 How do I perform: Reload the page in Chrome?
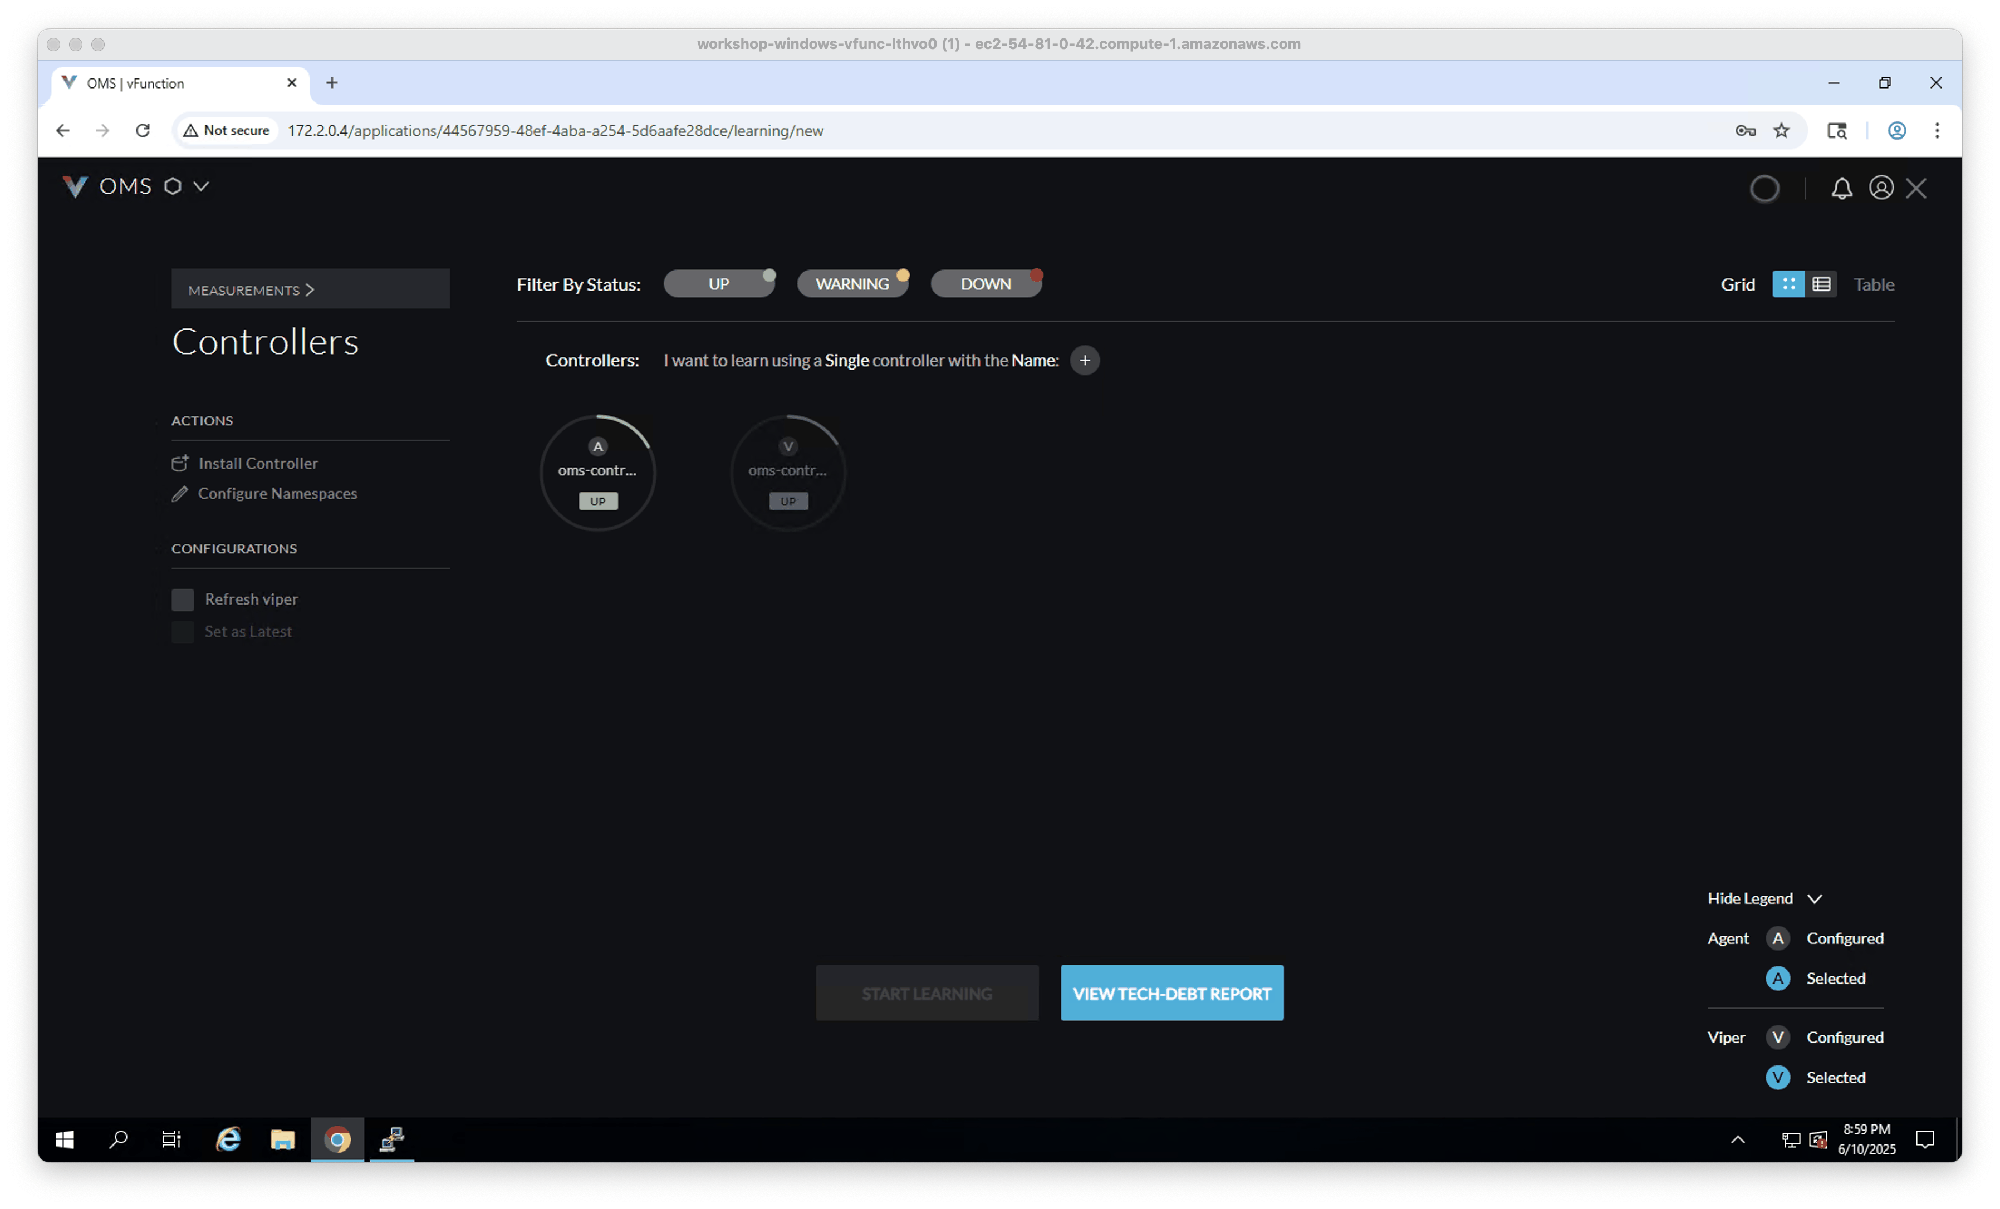click(143, 130)
